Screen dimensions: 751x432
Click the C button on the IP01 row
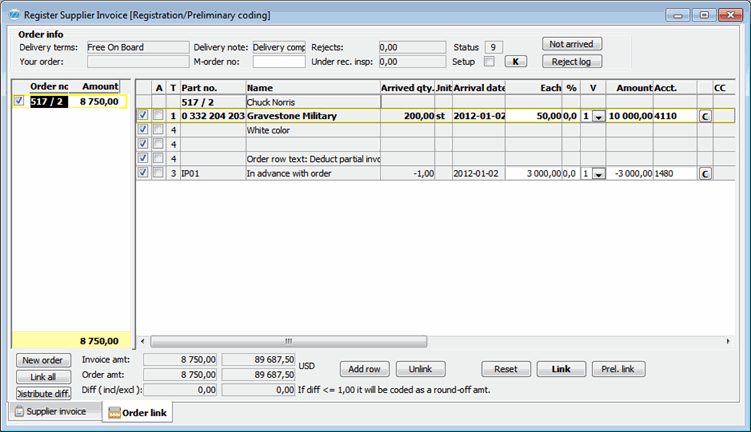click(704, 174)
